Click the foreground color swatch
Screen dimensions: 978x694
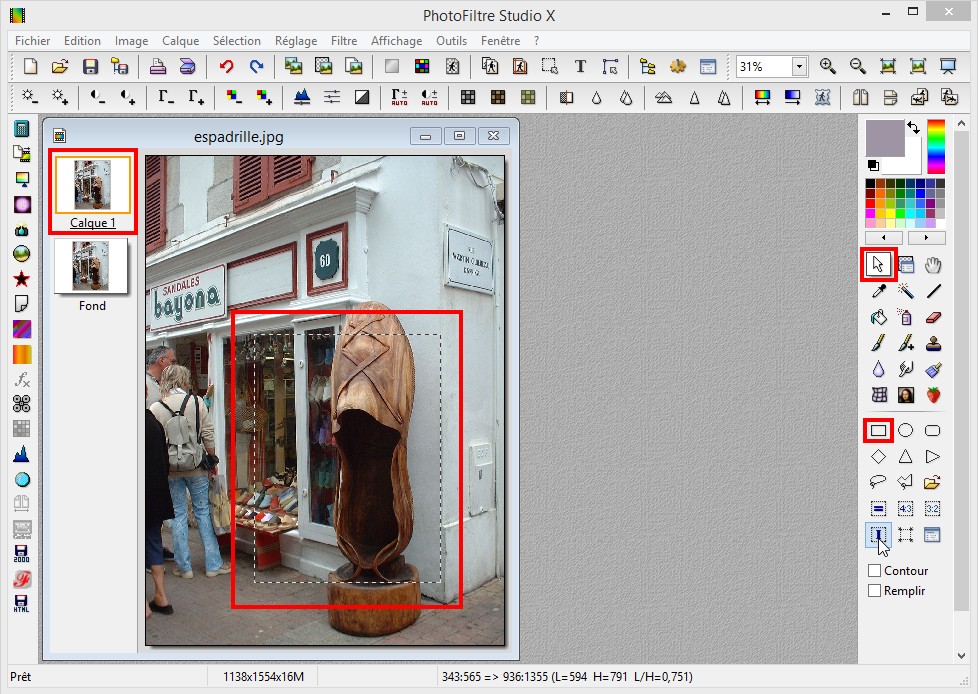(x=884, y=138)
